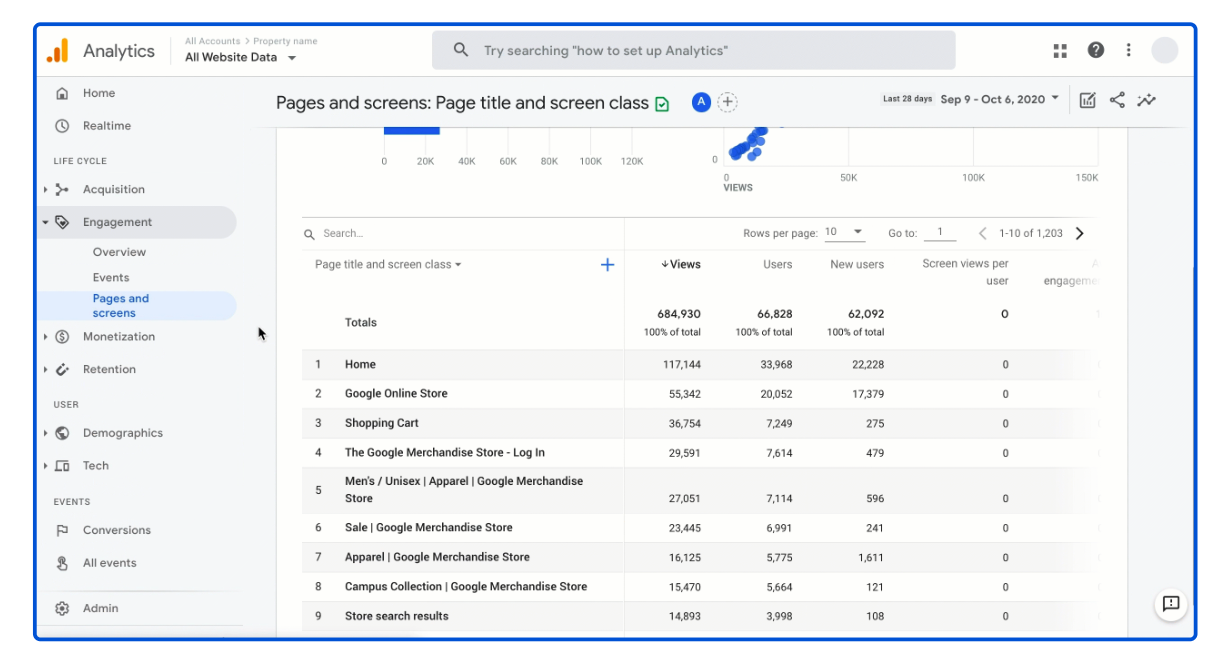Select Campus Collection | Google Merchandise Store row
The width and height of the screenshot is (1218, 657).
(x=700, y=587)
